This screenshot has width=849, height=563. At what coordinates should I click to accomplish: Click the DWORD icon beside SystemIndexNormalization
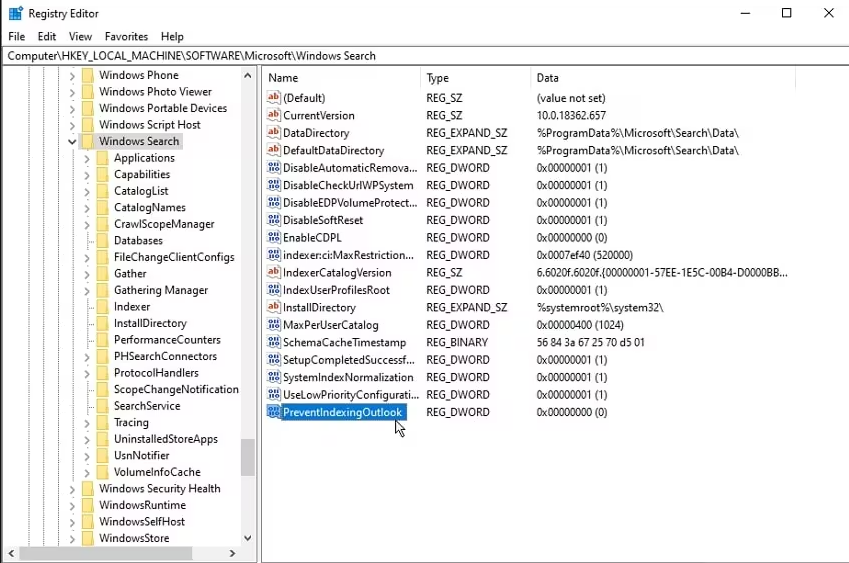coord(273,377)
